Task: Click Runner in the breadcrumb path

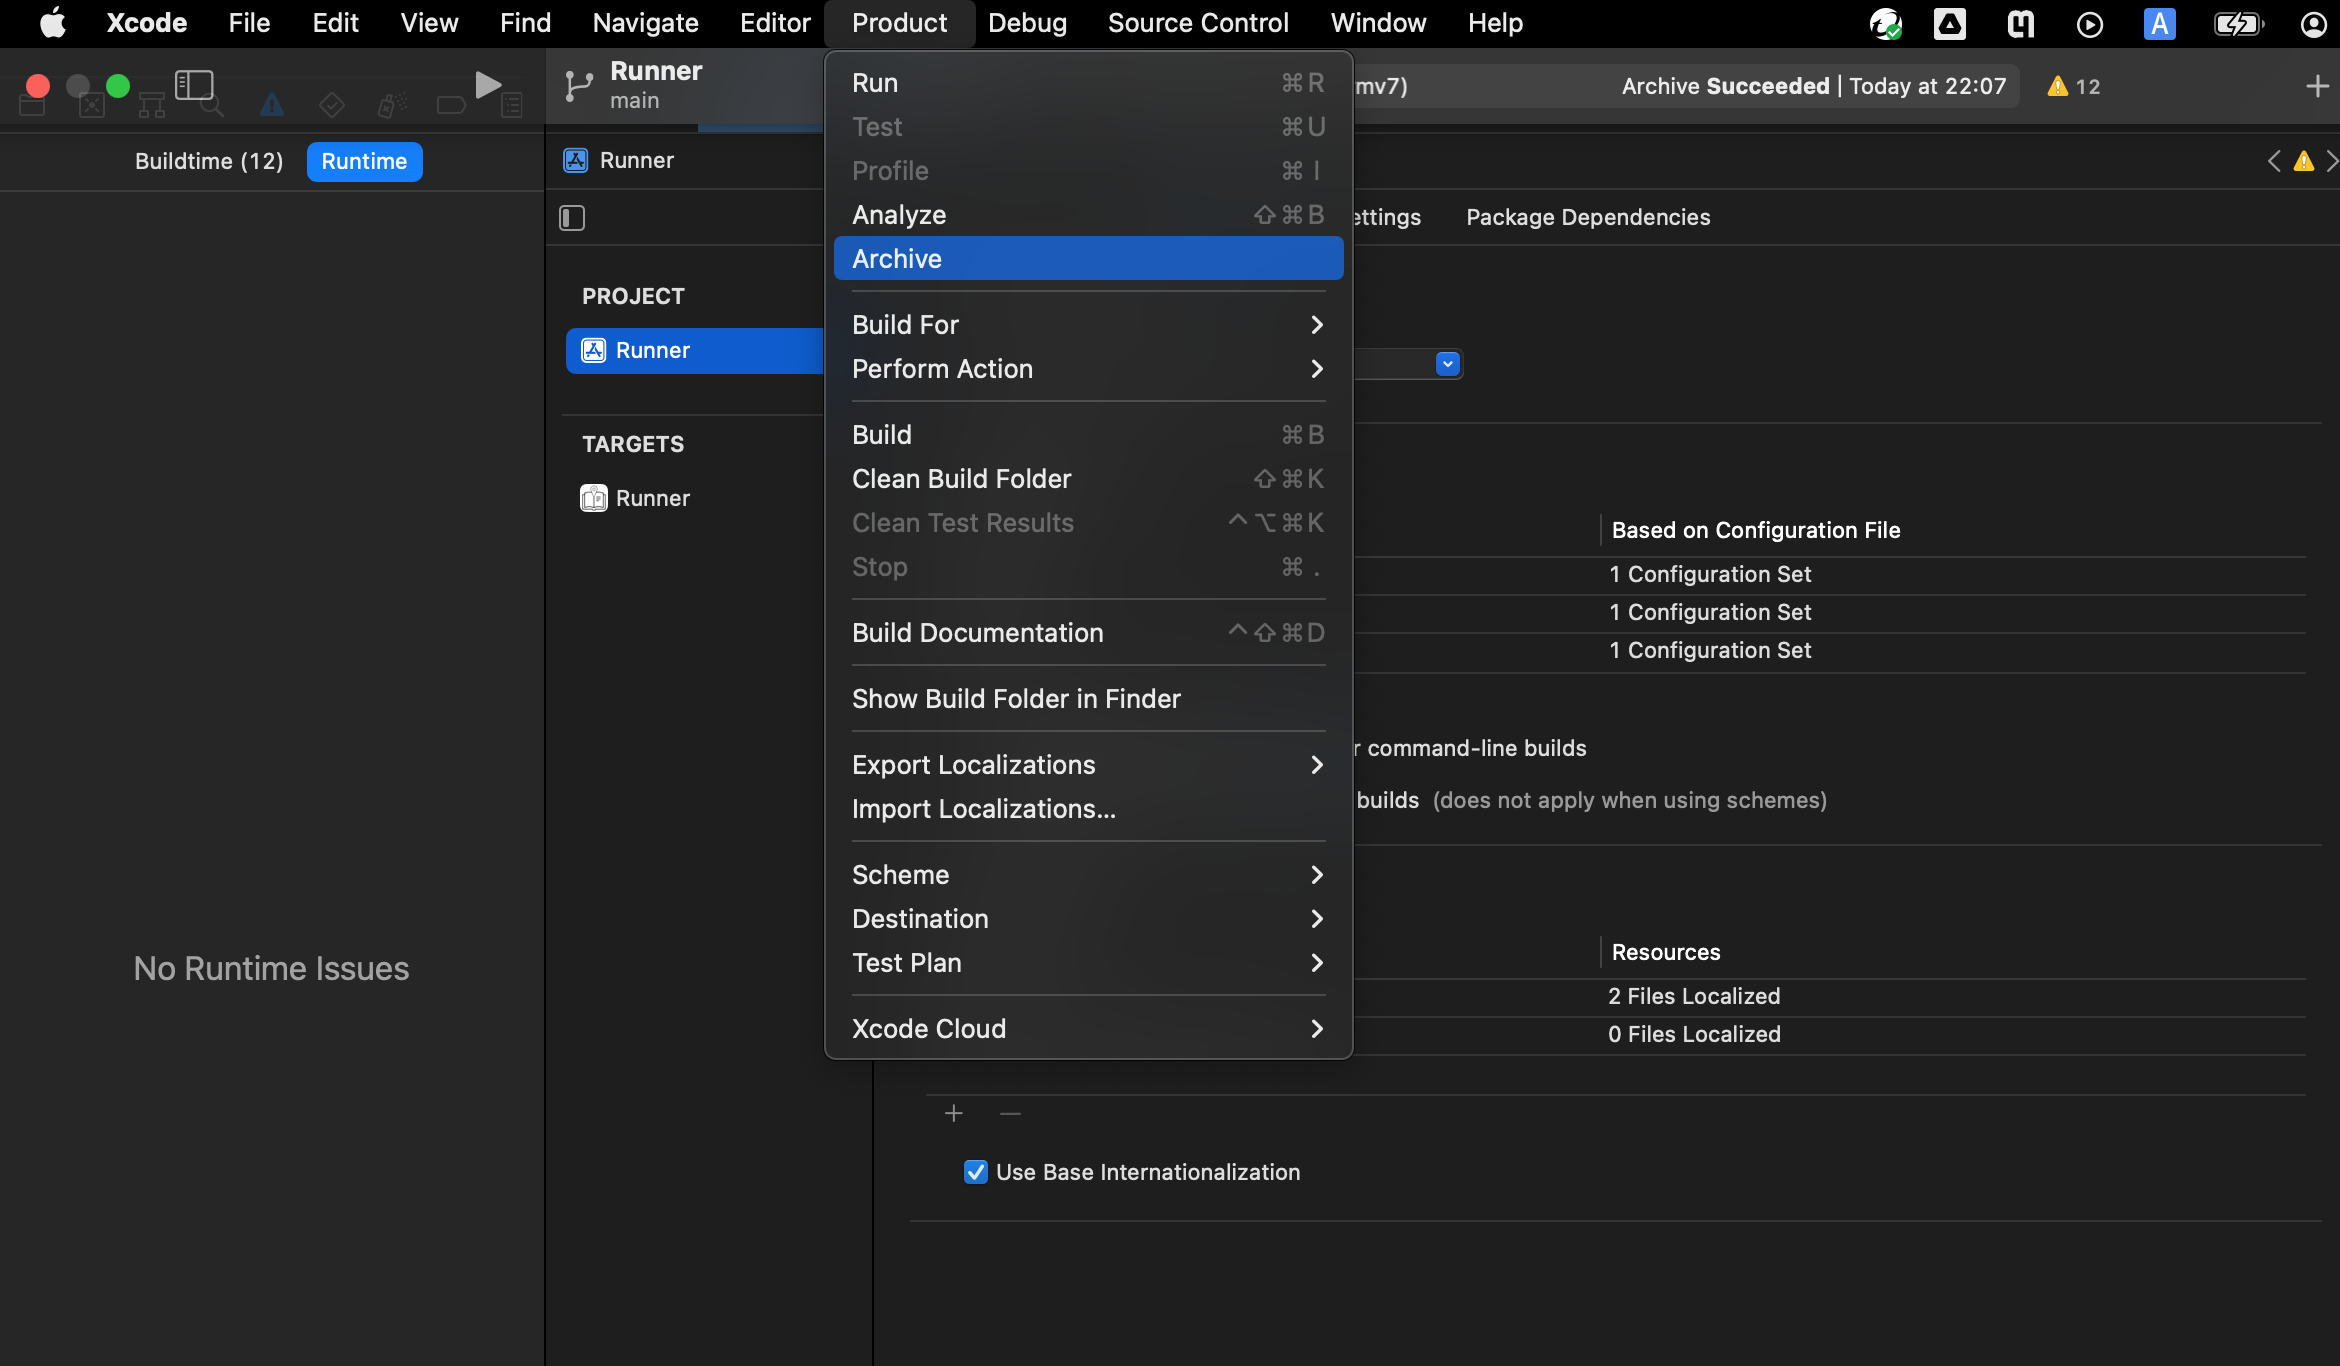Action: tap(636, 160)
